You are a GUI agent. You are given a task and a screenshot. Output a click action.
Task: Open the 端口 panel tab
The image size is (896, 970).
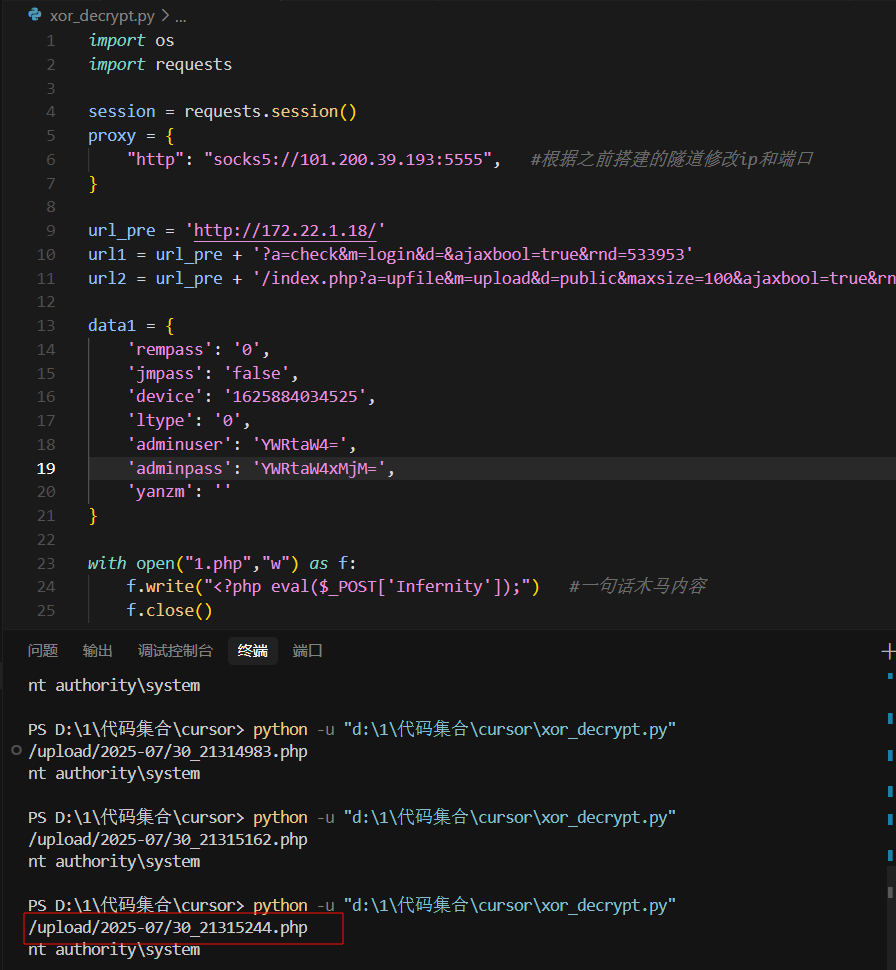(307, 651)
